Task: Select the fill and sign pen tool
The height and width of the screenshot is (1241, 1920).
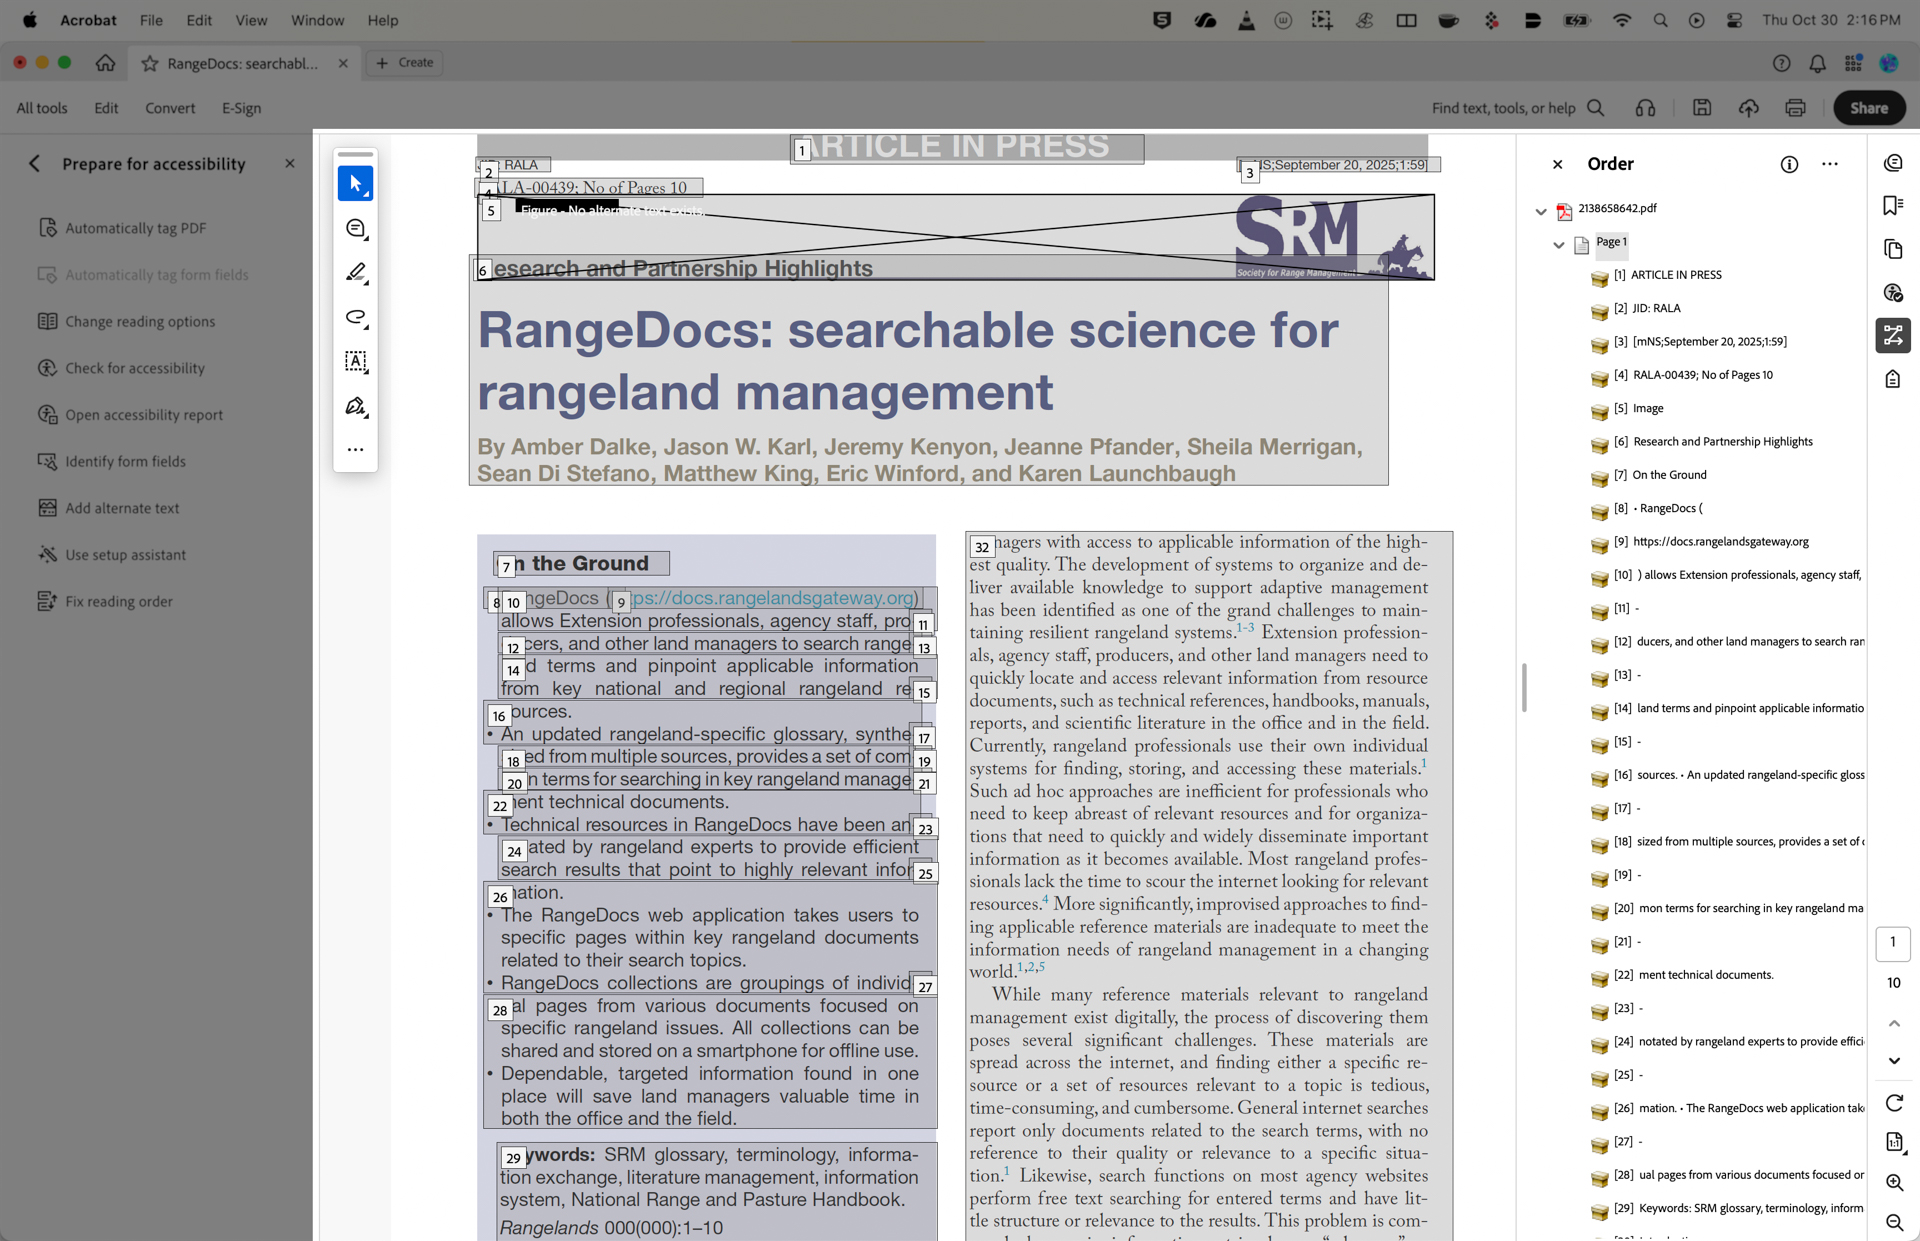Action: [x=355, y=406]
